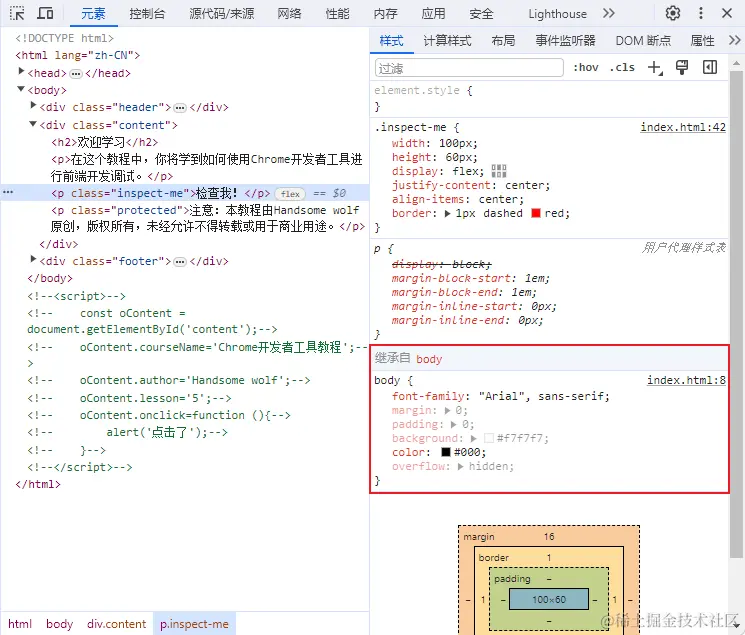Open the #000 color swatch
The height and width of the screenshot is (635, 745).
[445, 452]
